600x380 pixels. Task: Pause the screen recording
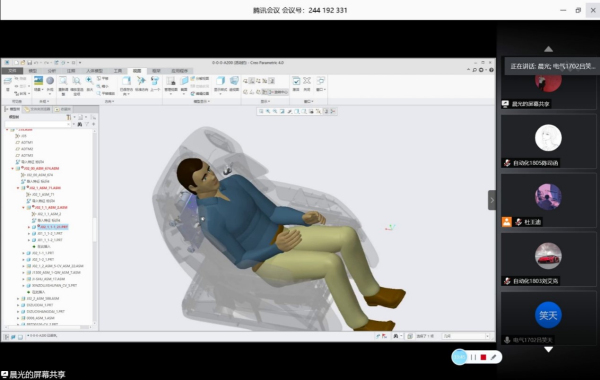[x=473, y=357]
